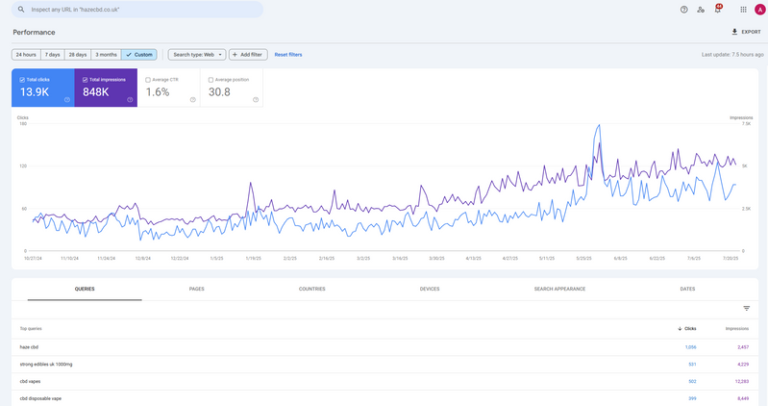Image resolution: width=768 pixels, height=406 pixels.
Task: Click the Inspect any URL input field
Action: click(137, 9)
